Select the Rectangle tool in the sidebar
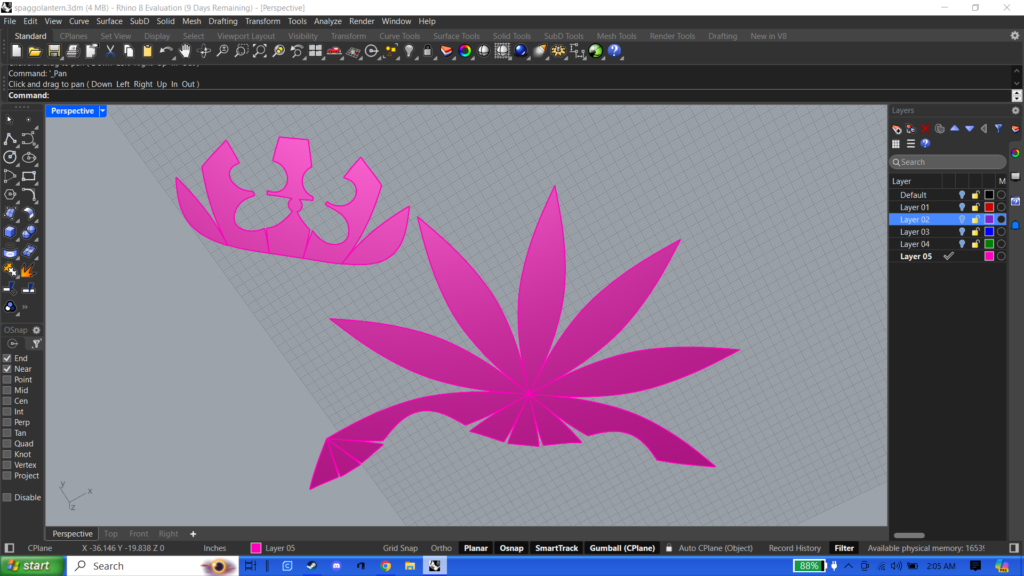The width and height of the screenshot is (1024, 576). point(29,176)
